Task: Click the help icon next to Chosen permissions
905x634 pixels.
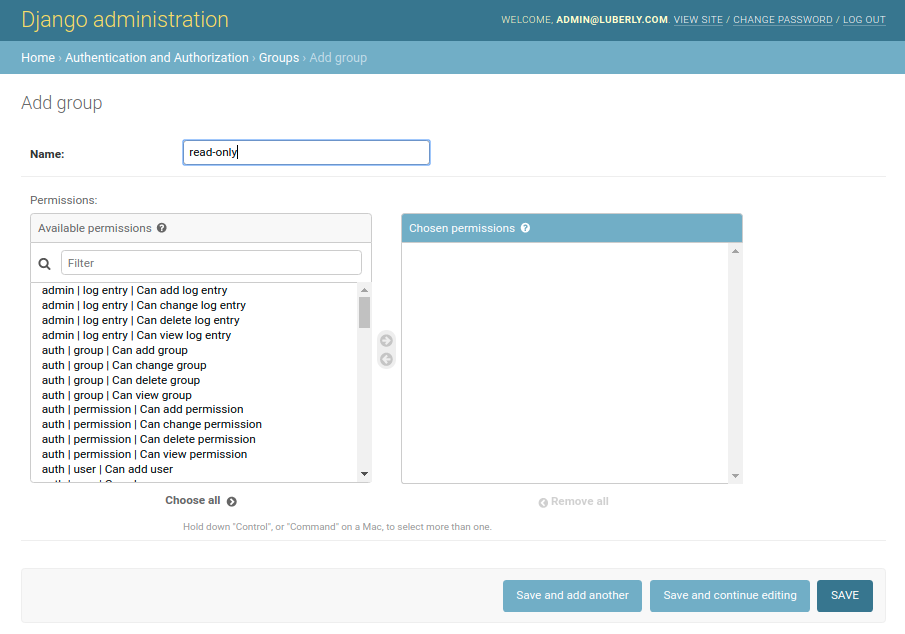Action: coord(525,227)
